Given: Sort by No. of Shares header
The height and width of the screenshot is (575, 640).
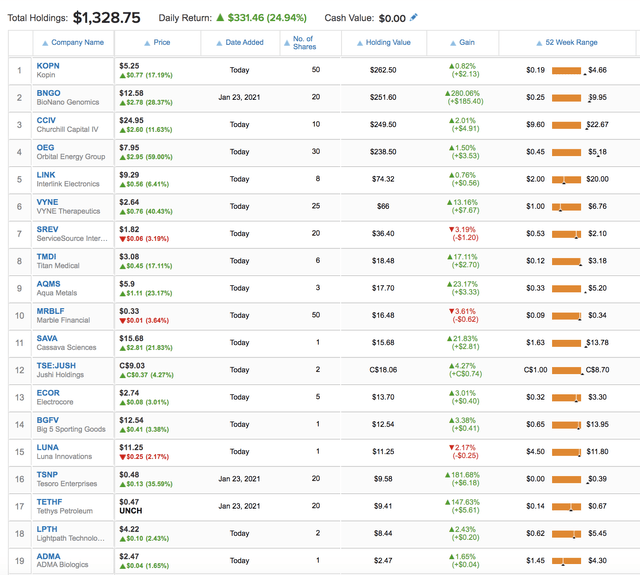Looking at the screenshot, I should [300, 42].
